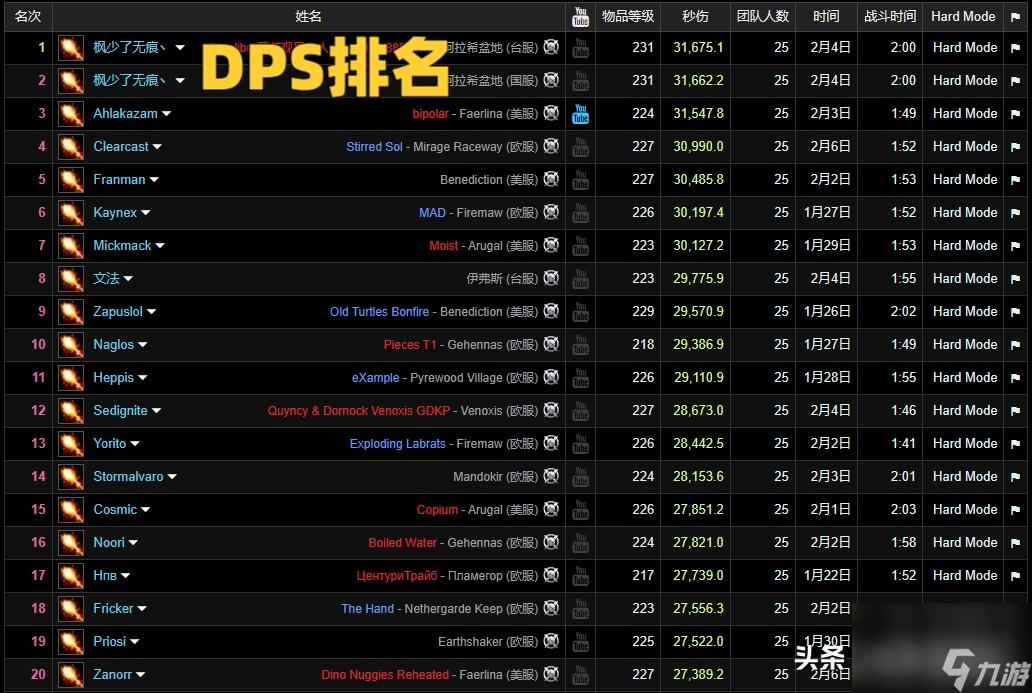This screenshot has width=1032, height=693.
Task: Open the Naglos player link
Action: 113,345
